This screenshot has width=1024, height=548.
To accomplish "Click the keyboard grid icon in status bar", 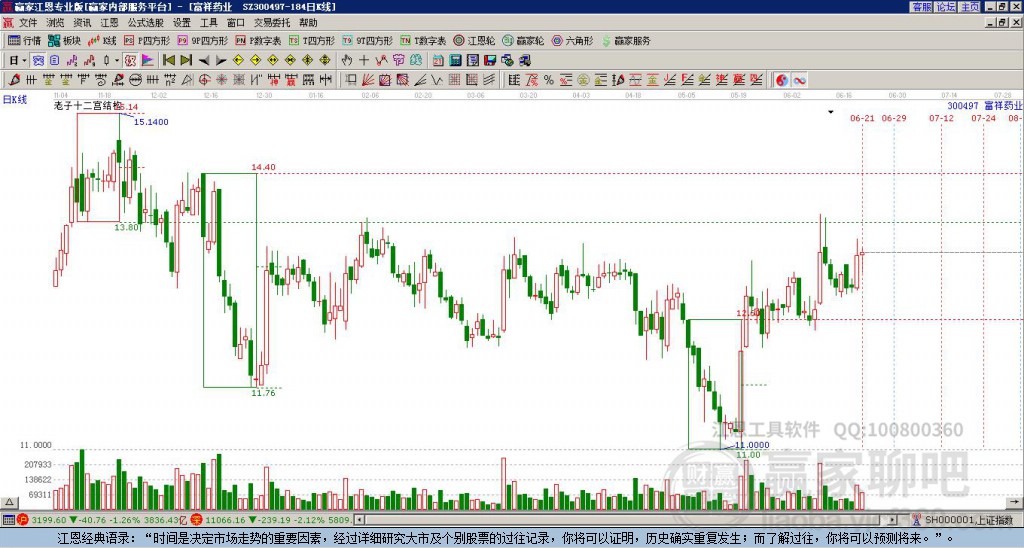I will (8, 520).
